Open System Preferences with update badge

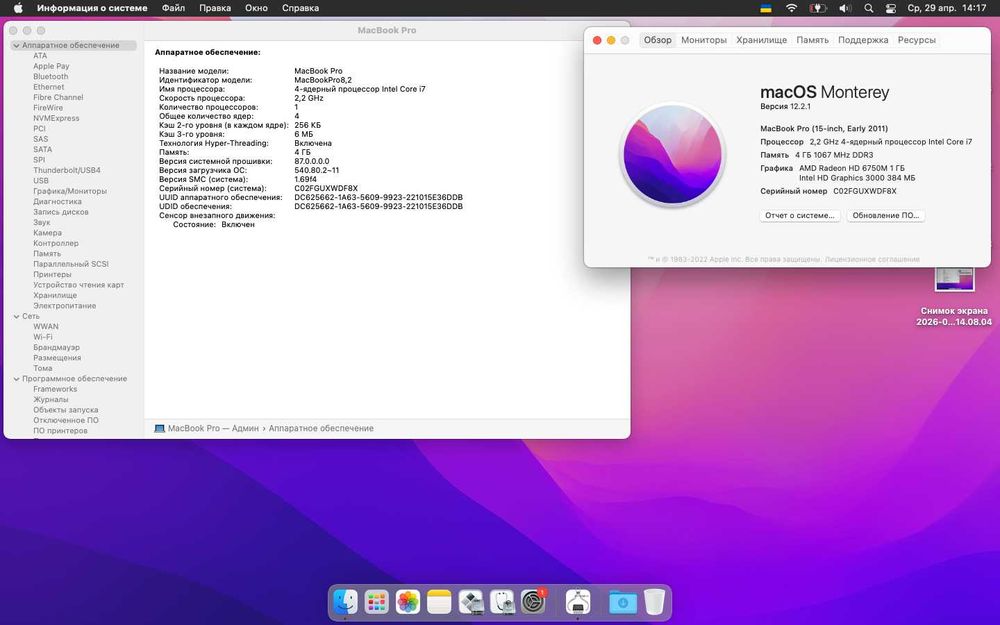[x=533, y=601]
